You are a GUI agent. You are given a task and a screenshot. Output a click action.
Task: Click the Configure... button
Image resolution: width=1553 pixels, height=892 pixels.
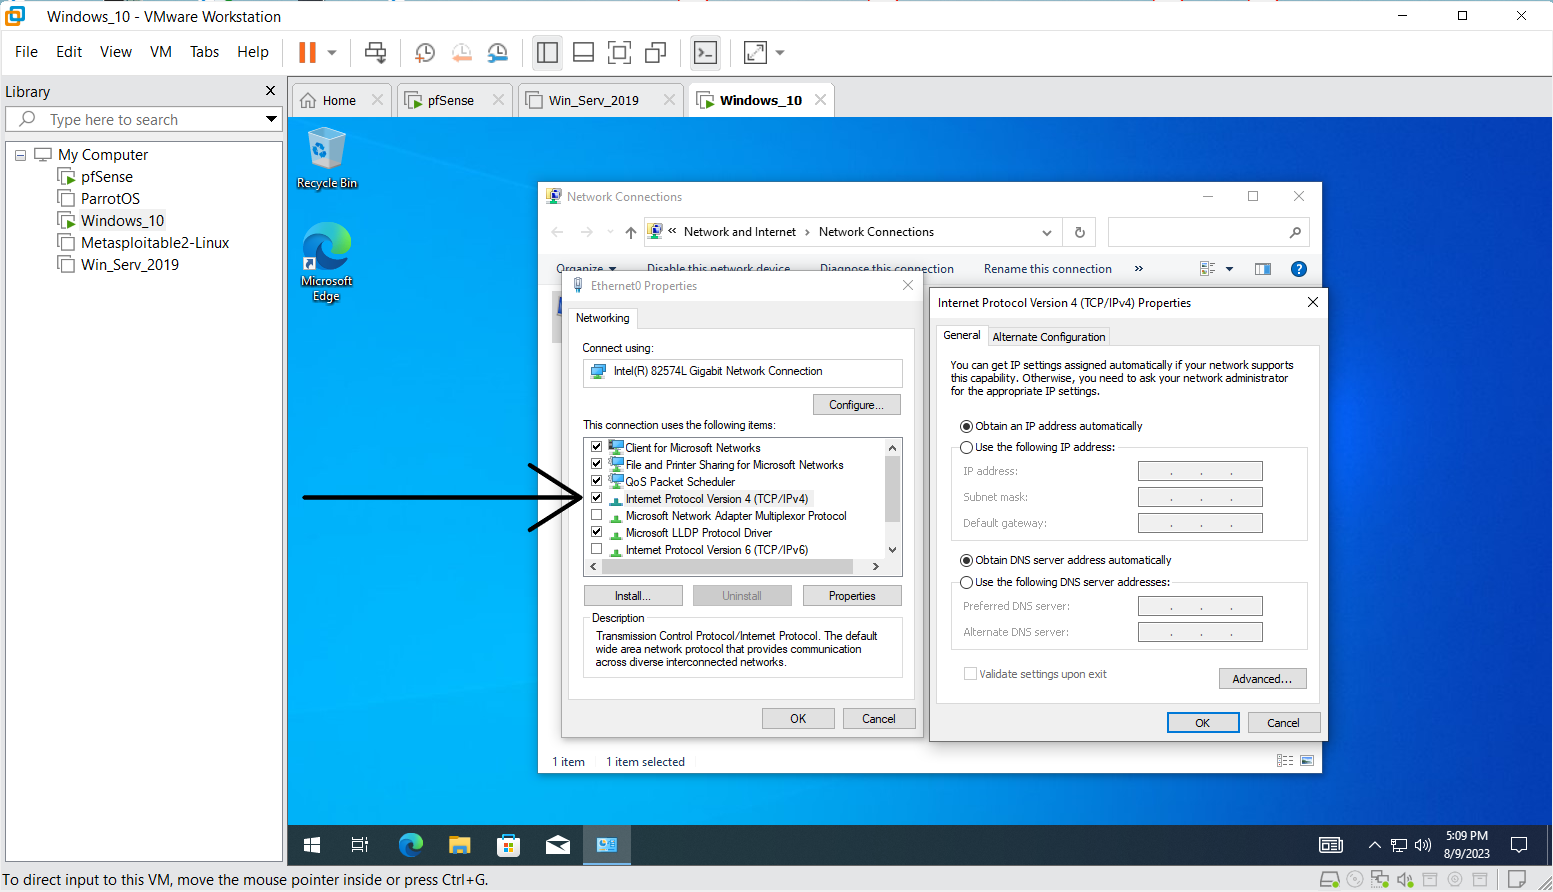click(x=857, y=405)
